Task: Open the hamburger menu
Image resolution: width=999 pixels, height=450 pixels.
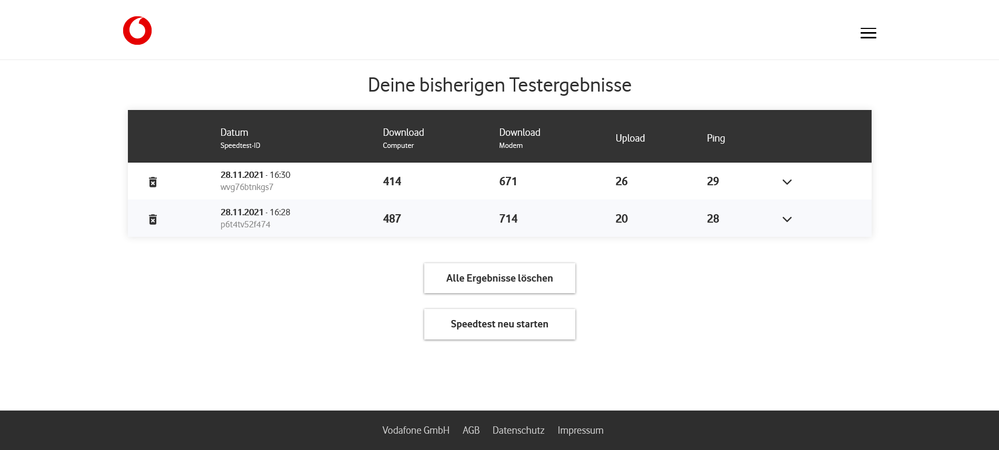Action: coord(868,33)
